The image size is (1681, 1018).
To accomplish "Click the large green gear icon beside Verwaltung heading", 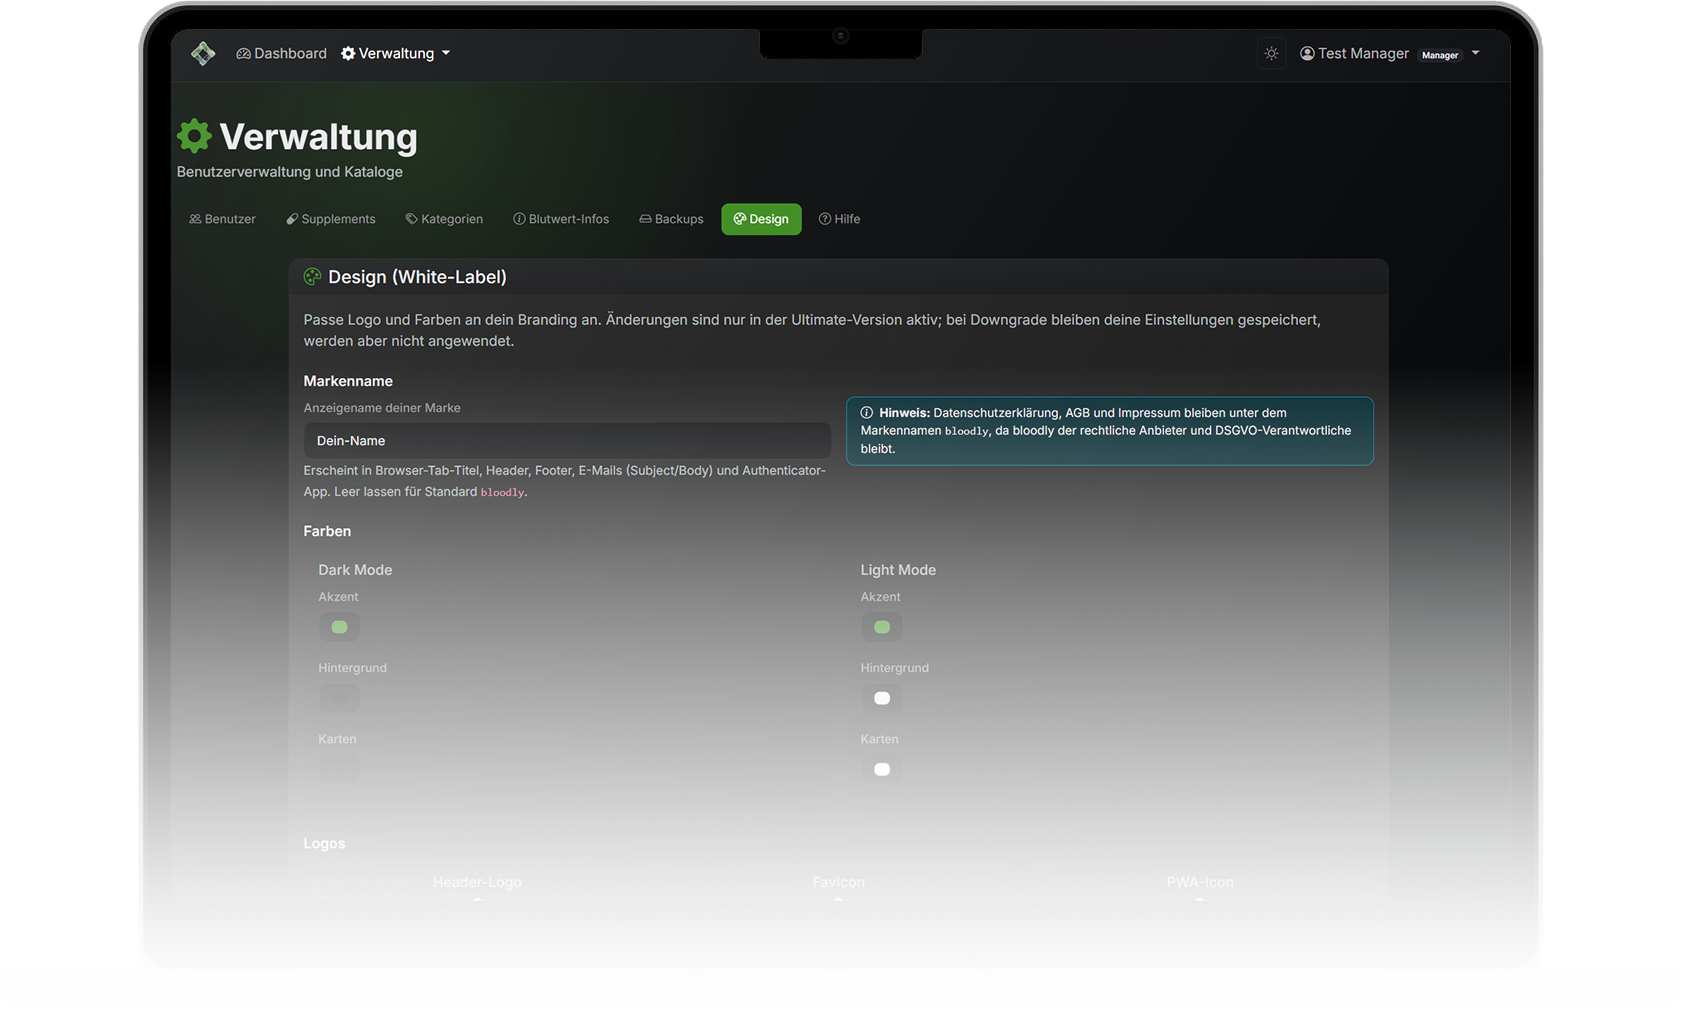I will coord(194,136).
